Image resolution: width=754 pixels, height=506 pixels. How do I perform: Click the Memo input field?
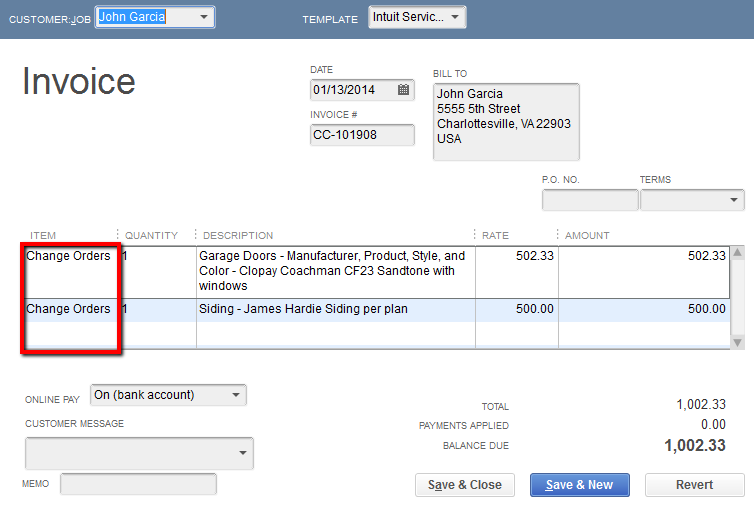point(138,484)
